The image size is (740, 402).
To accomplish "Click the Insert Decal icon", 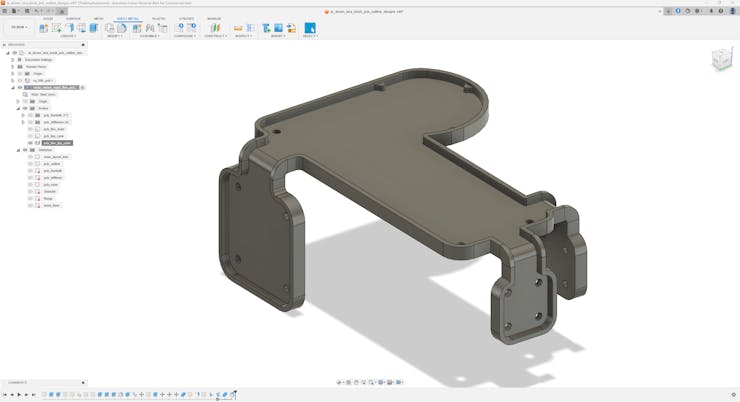I will (278, 28).
